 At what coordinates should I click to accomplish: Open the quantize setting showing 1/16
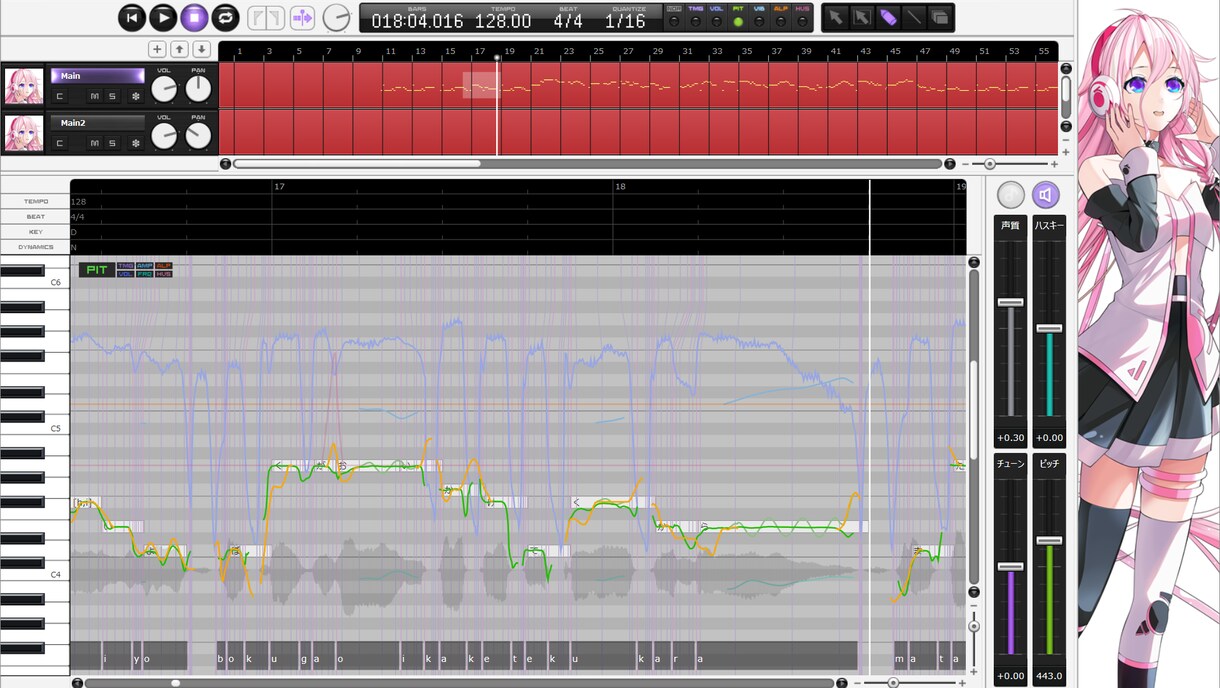click(x=625, y=20)
